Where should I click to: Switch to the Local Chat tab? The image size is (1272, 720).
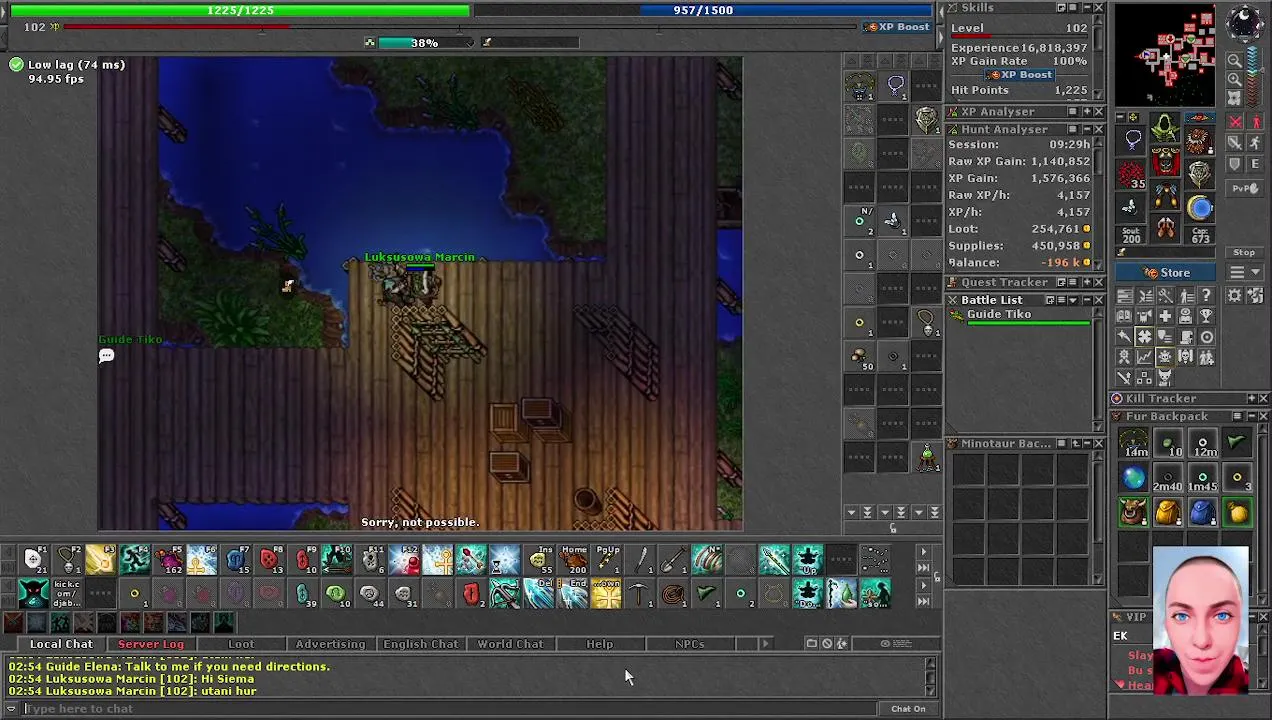tap(61, 644)
